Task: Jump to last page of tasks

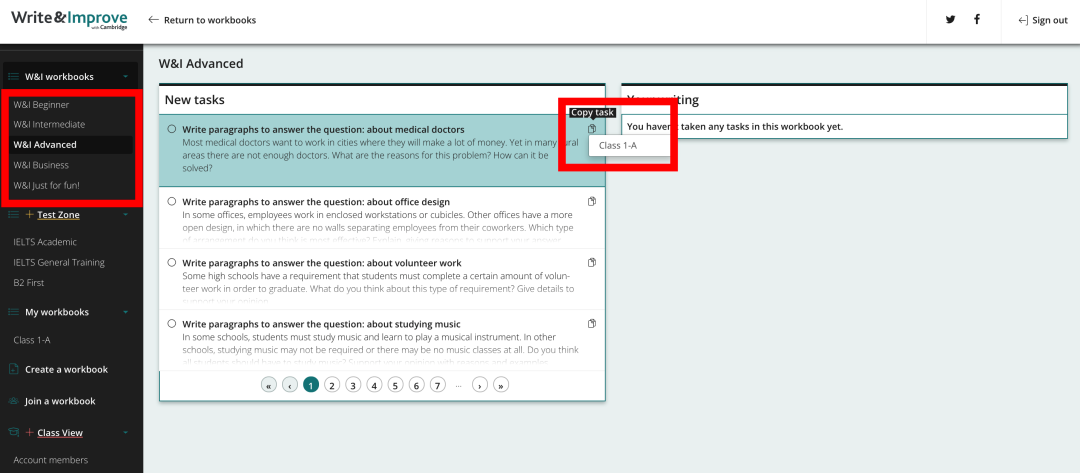Action: click(501, 384)
